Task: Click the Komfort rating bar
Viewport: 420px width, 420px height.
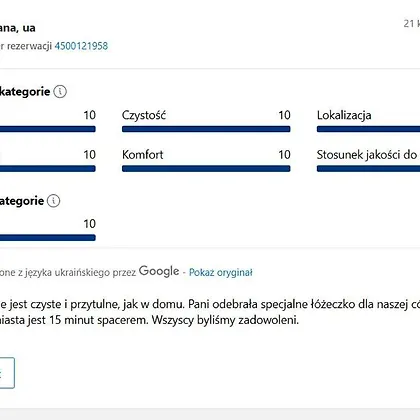Action: (x=206, y=169)
